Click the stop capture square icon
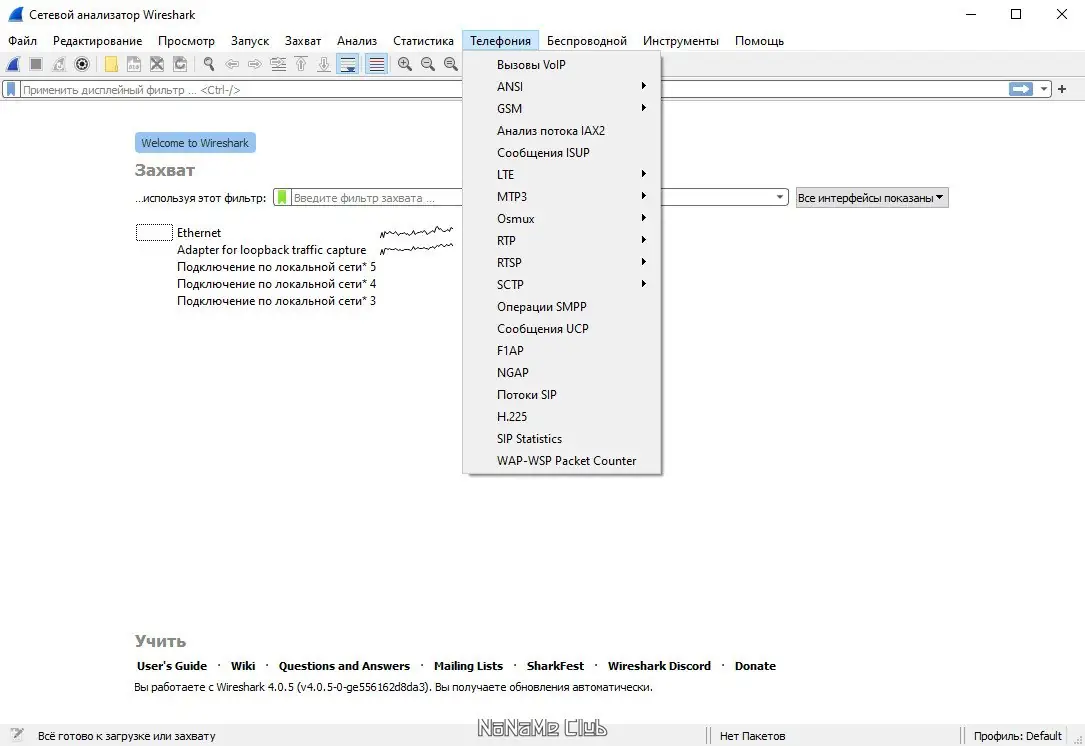This screenshot has width=1085, height=746. (x=36, y=64)
